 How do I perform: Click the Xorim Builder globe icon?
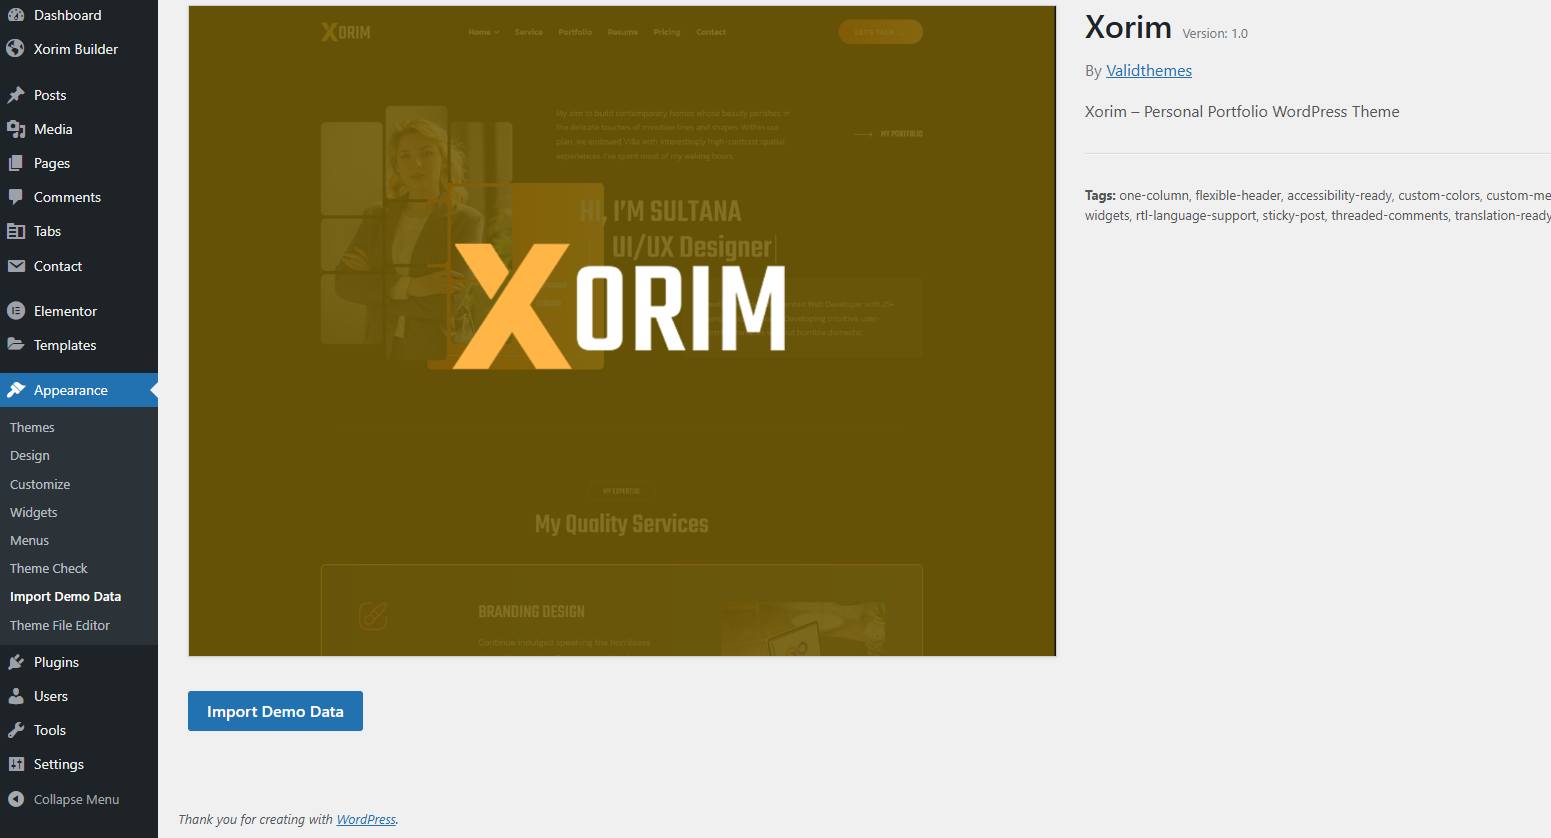16,49
